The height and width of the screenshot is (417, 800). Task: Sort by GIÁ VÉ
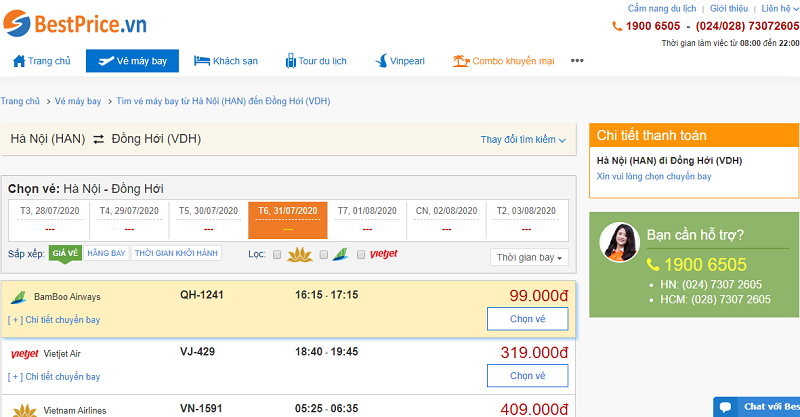(x=65, y=253)
